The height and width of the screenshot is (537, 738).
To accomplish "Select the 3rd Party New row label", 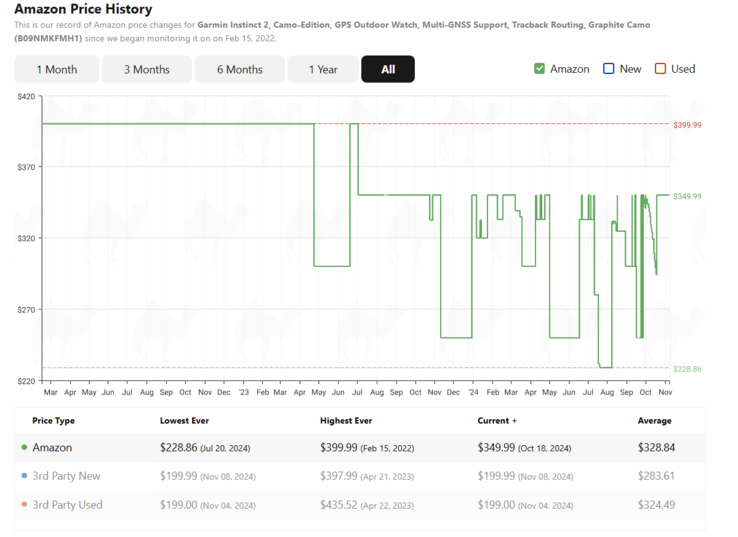I will point(66,476).
